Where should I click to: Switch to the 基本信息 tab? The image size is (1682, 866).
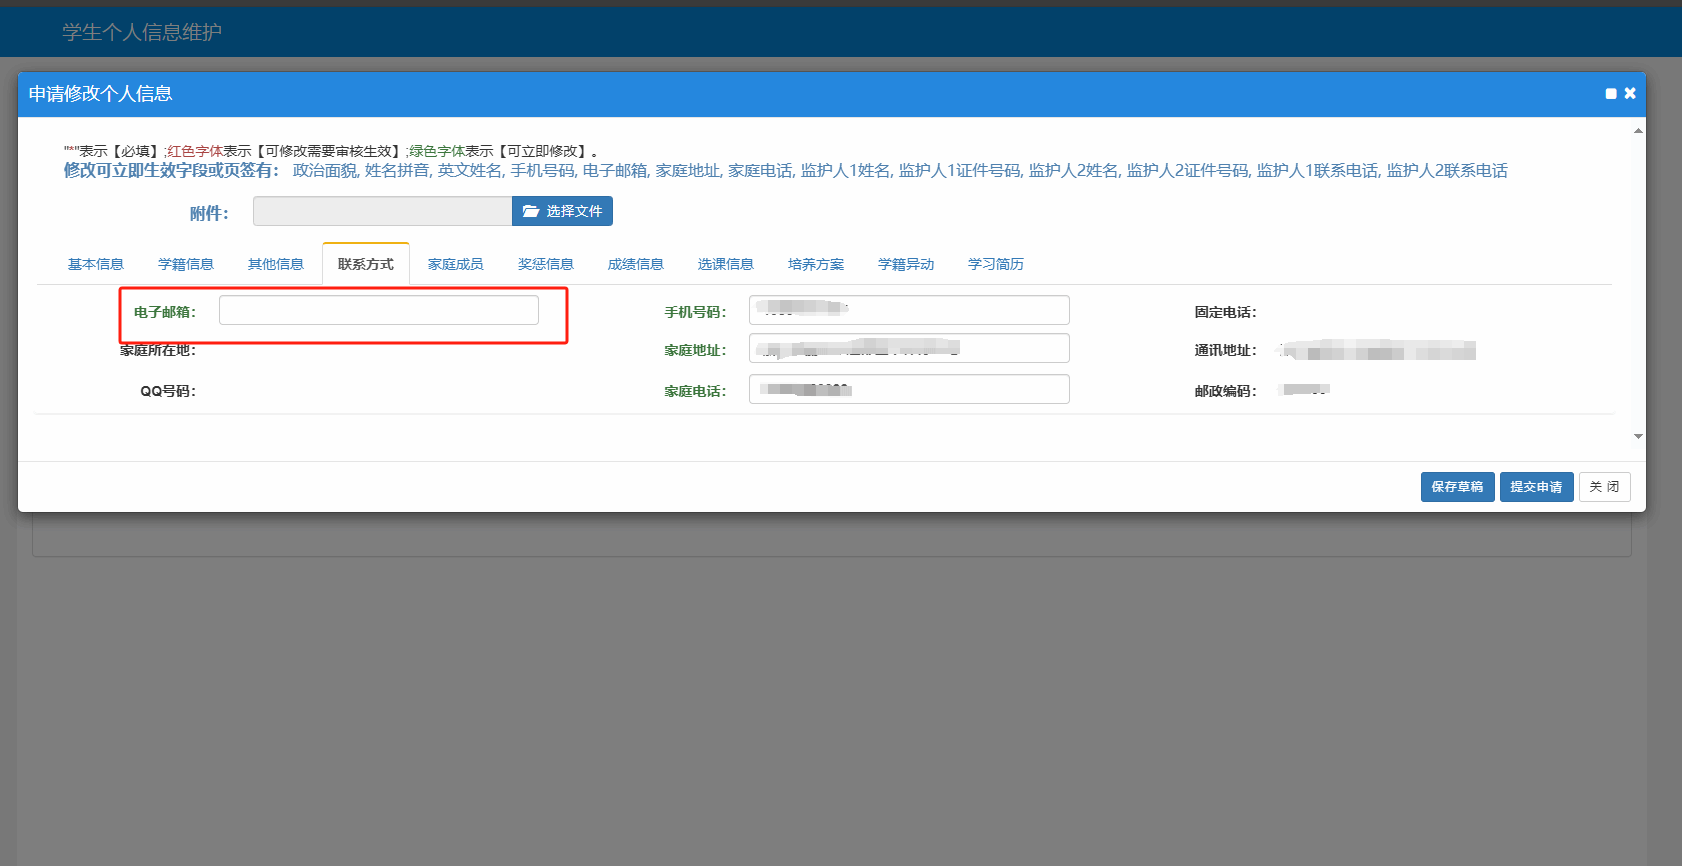pyautogui.click(x=96, y=264)
